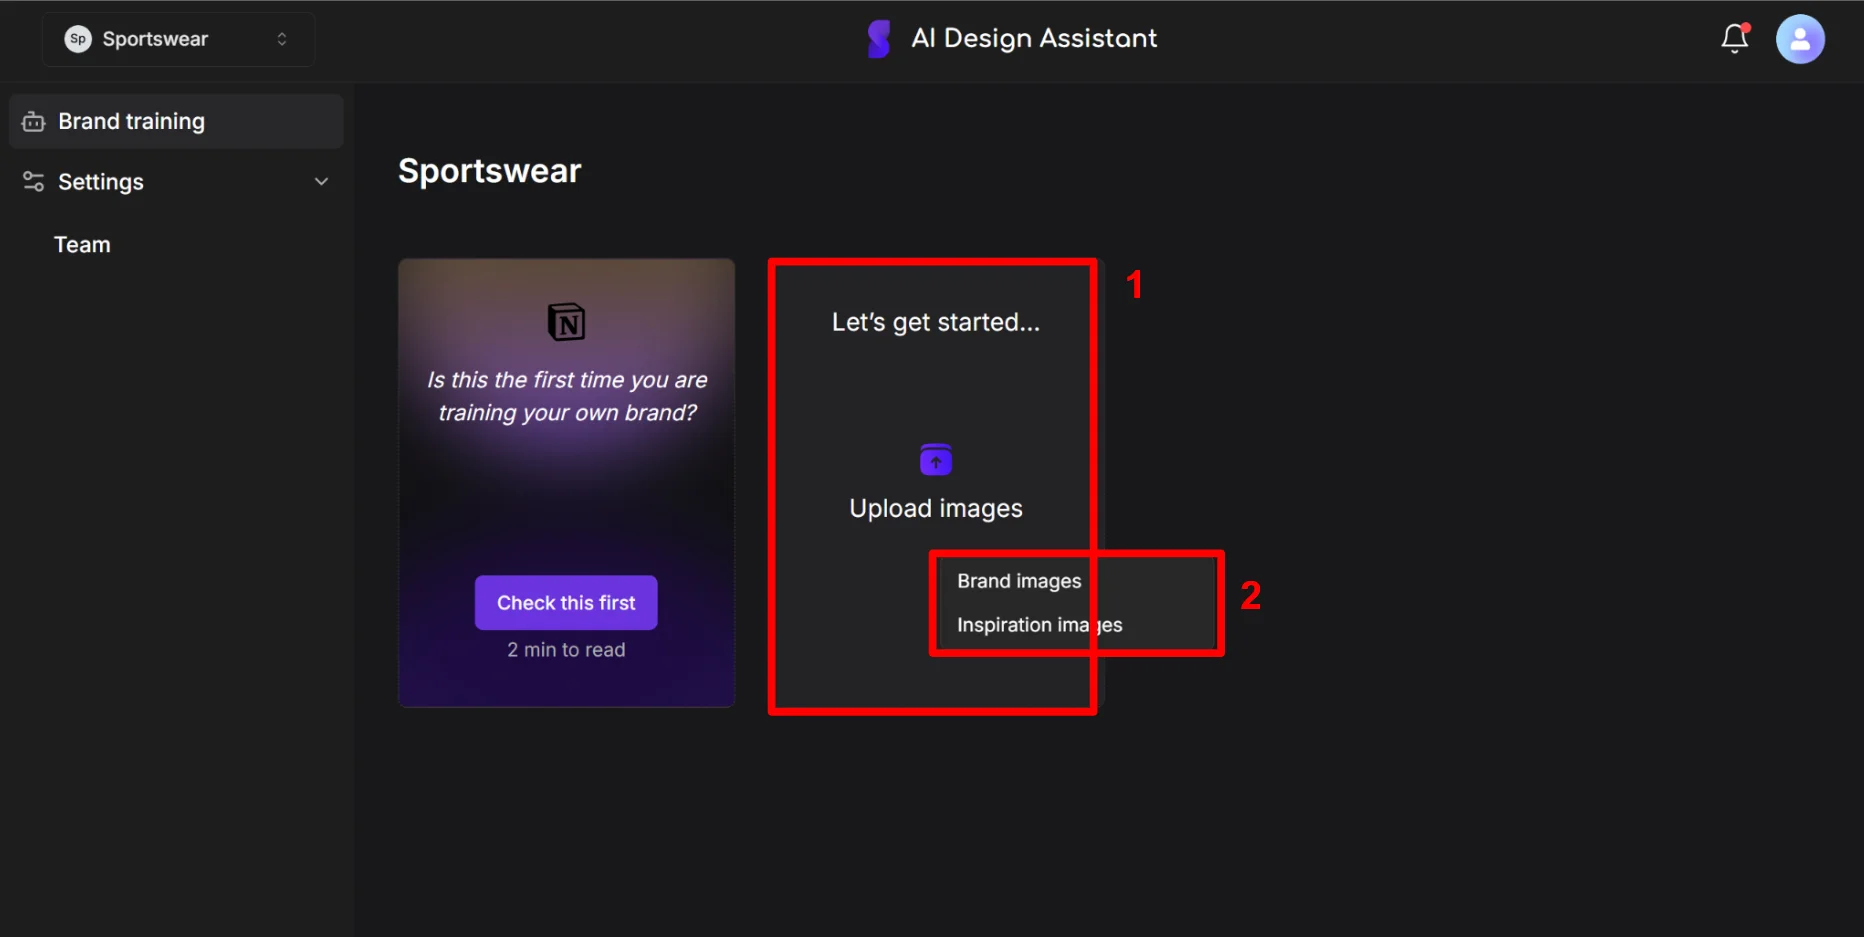Click the 'Sp' workspace badge

click(x=78, y=39)
